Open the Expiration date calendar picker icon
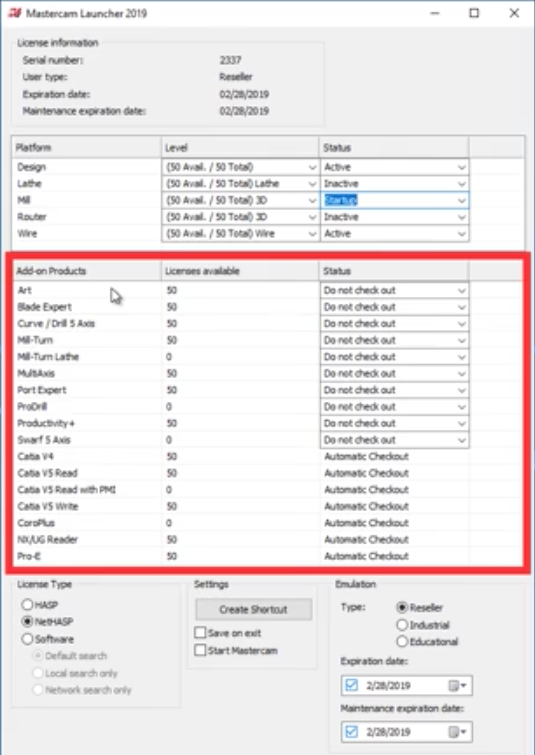This screenshot has height=755, width=535. (x=457, y=686)
